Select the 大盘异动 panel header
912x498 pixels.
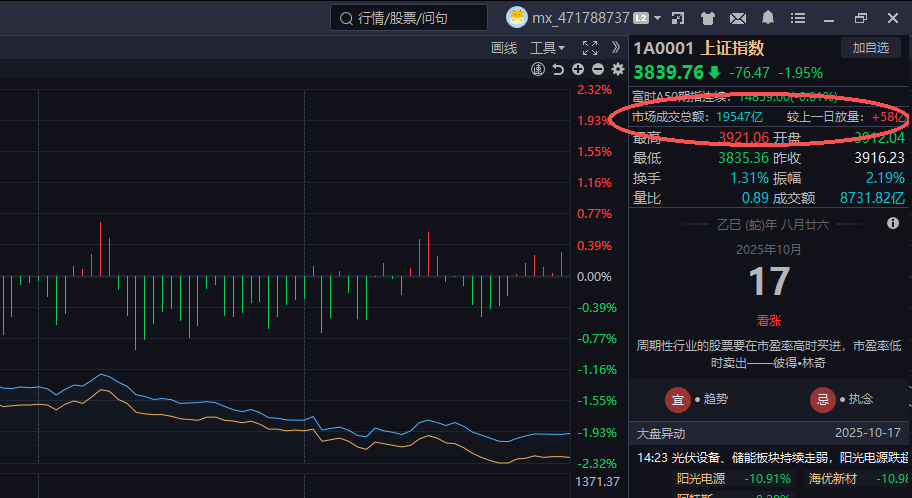click(661, 434)
